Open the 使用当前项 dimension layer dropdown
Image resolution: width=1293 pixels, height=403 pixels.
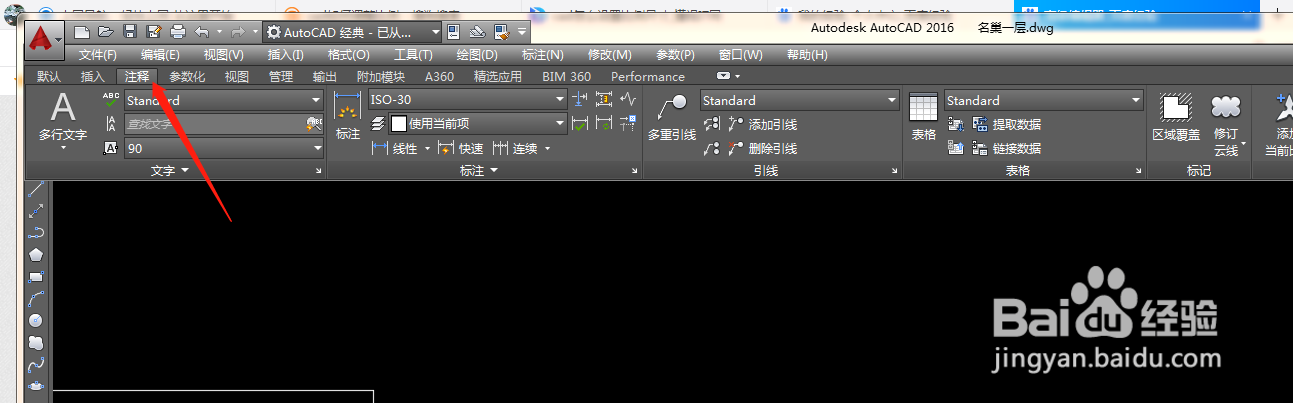pyautogui.click(x=477, y=124)
